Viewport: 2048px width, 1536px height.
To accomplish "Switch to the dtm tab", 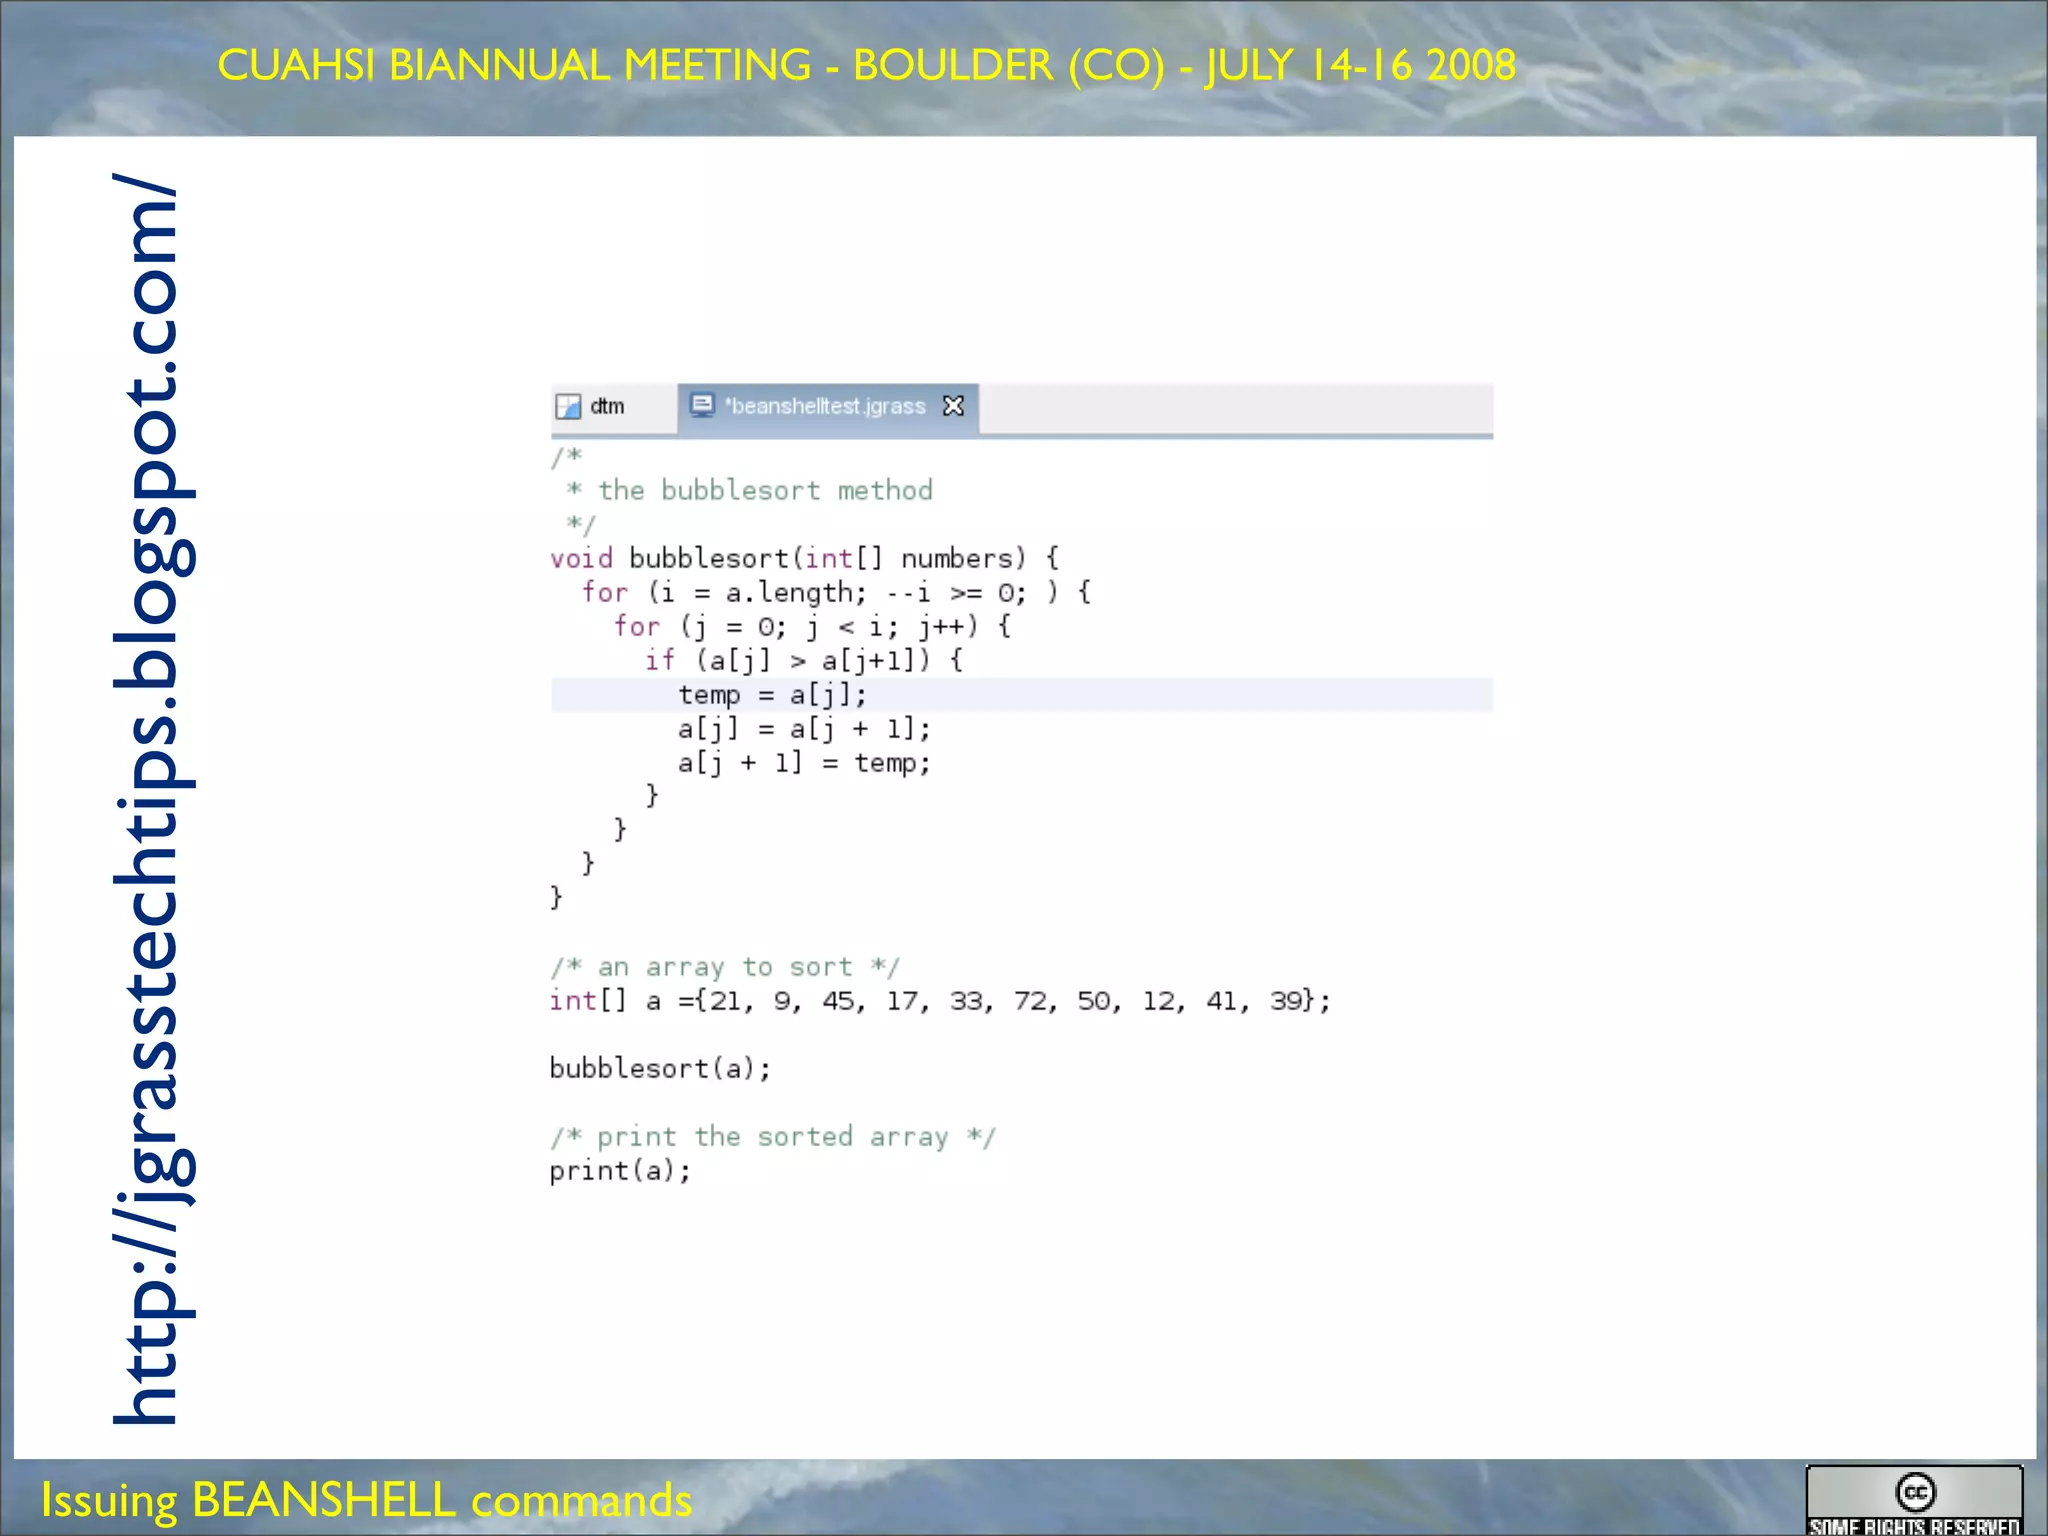I will (606, 406).
